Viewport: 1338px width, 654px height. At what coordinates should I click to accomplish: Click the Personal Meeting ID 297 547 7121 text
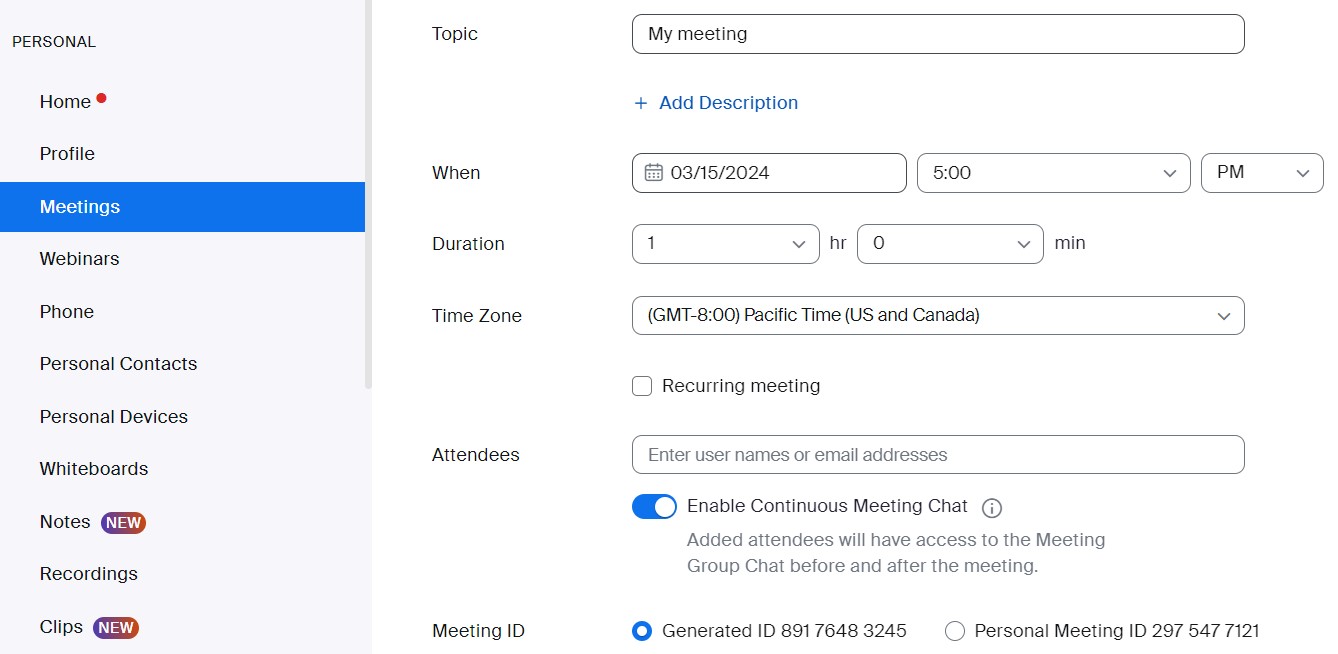coord(1117,631)
